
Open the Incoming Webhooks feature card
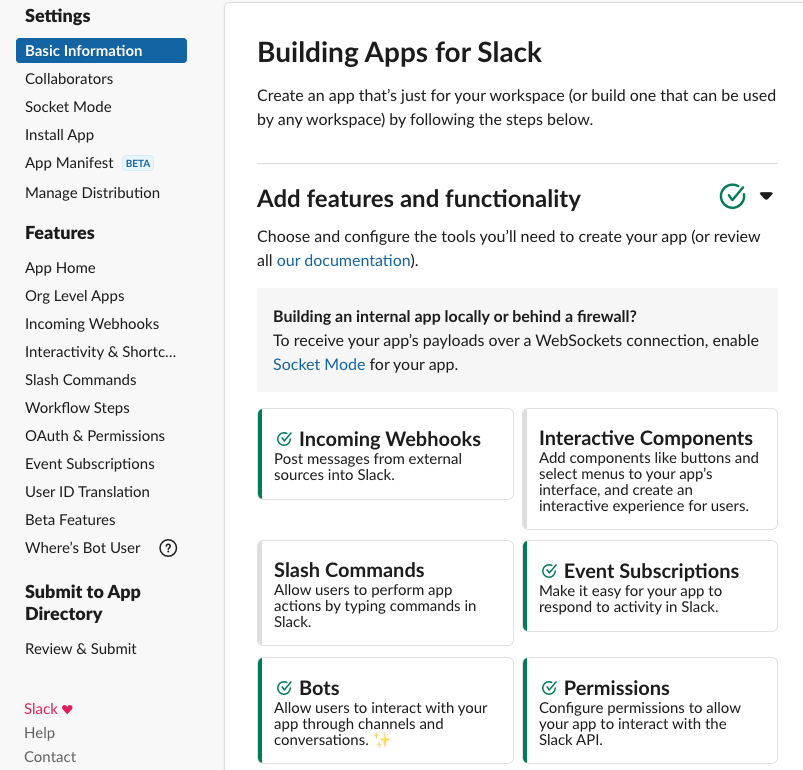(386, 454)
